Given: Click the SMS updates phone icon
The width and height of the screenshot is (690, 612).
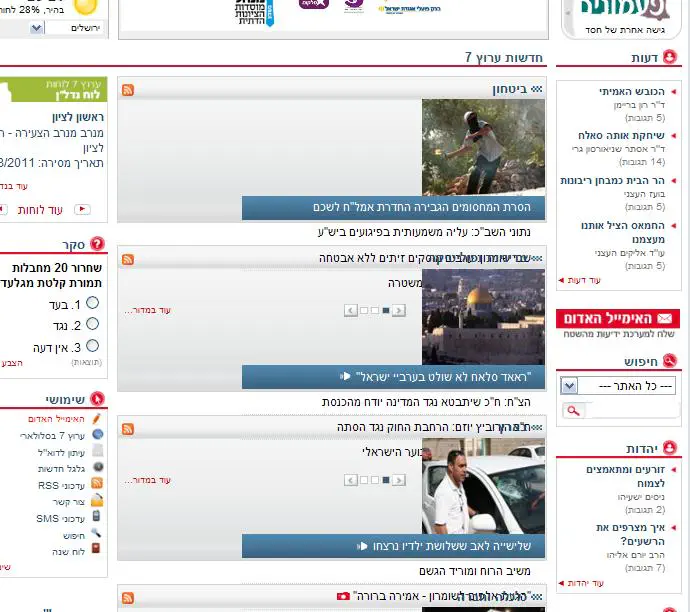Looking at the screenshot, I should pyautogui.click(x=96, y=517).
